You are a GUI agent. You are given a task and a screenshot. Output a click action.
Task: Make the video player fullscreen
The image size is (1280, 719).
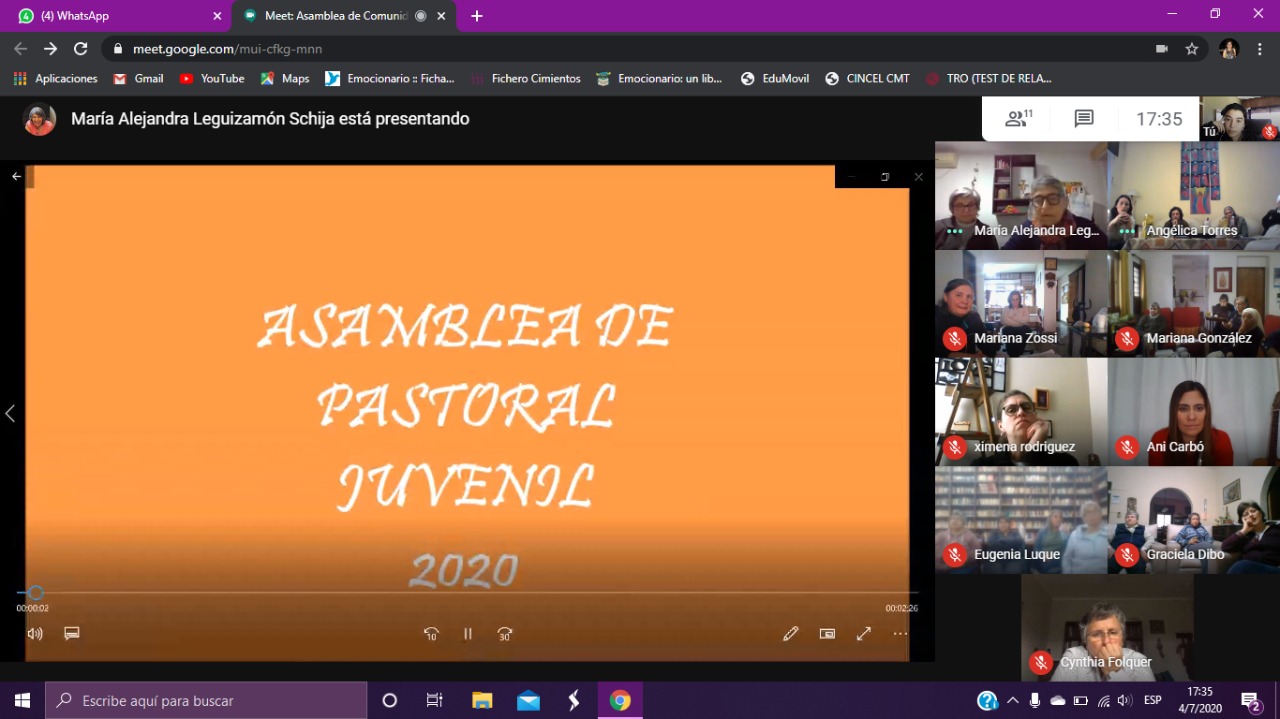(864, 633)
